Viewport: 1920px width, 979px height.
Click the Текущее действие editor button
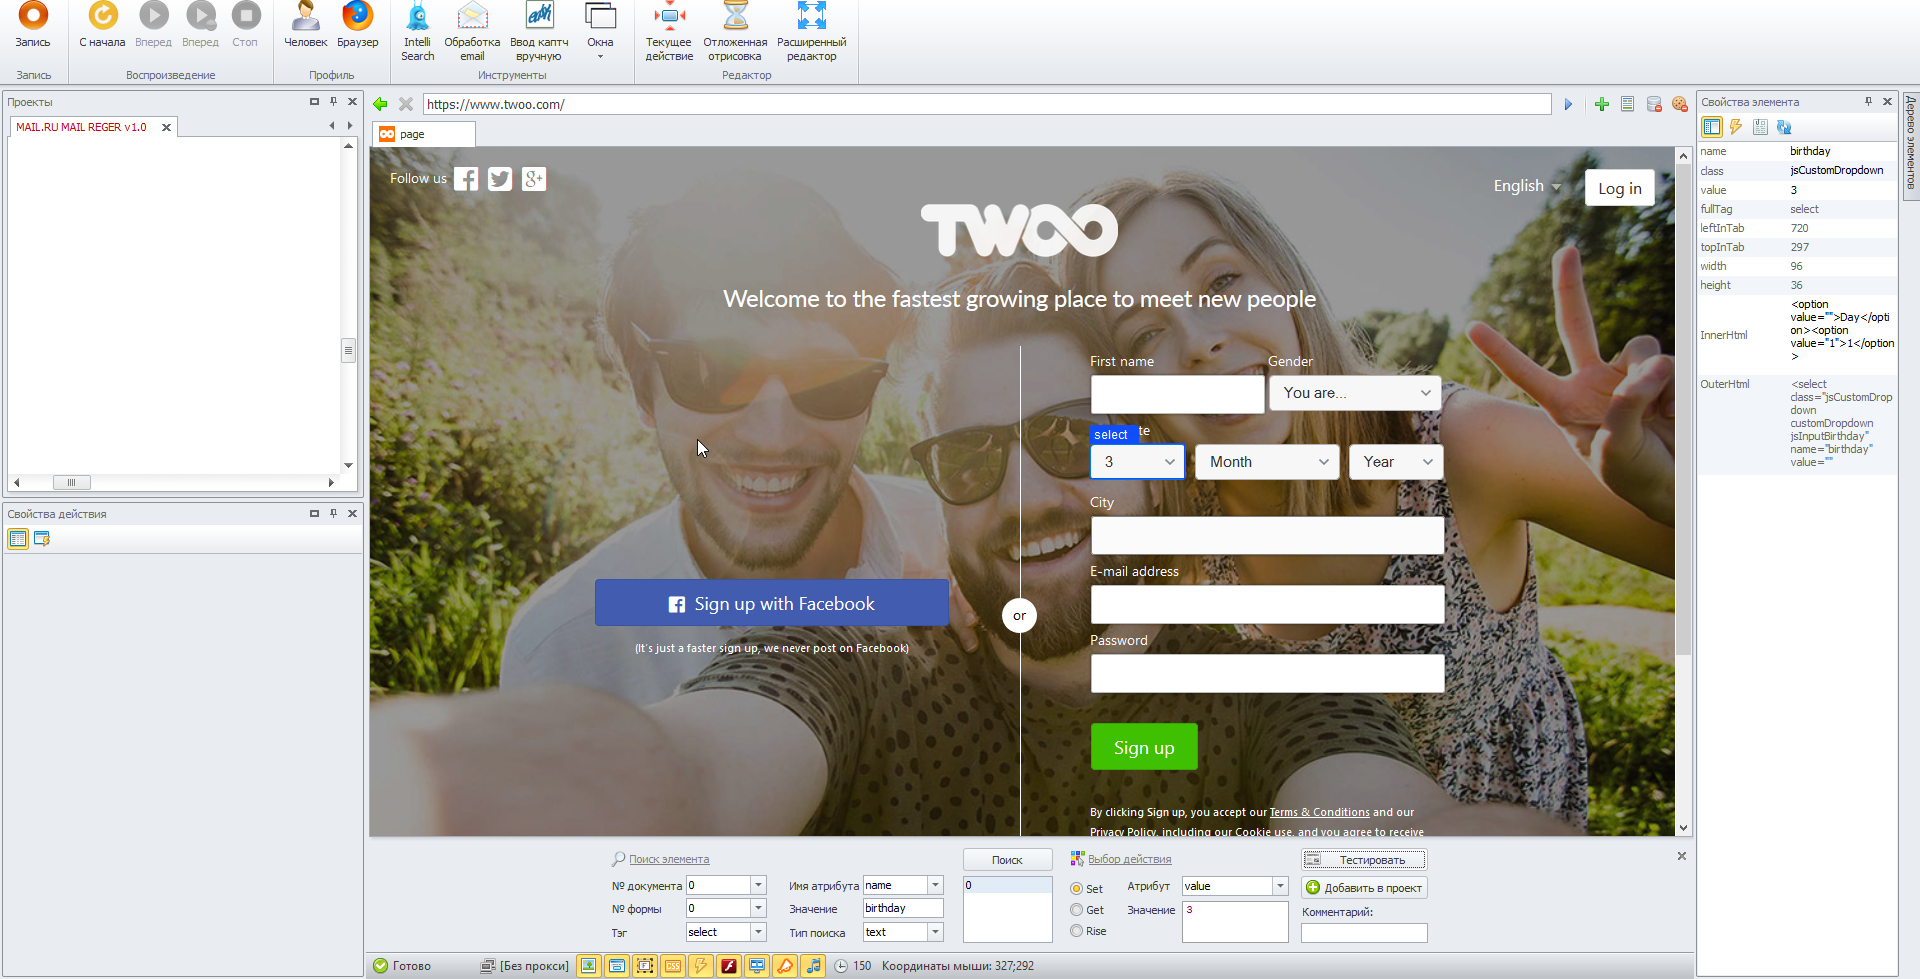click(669, 32)
